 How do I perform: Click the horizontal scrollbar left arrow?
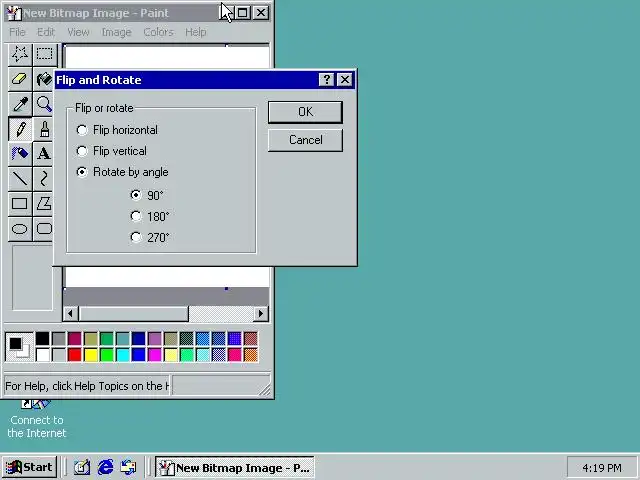click(71, 313)
